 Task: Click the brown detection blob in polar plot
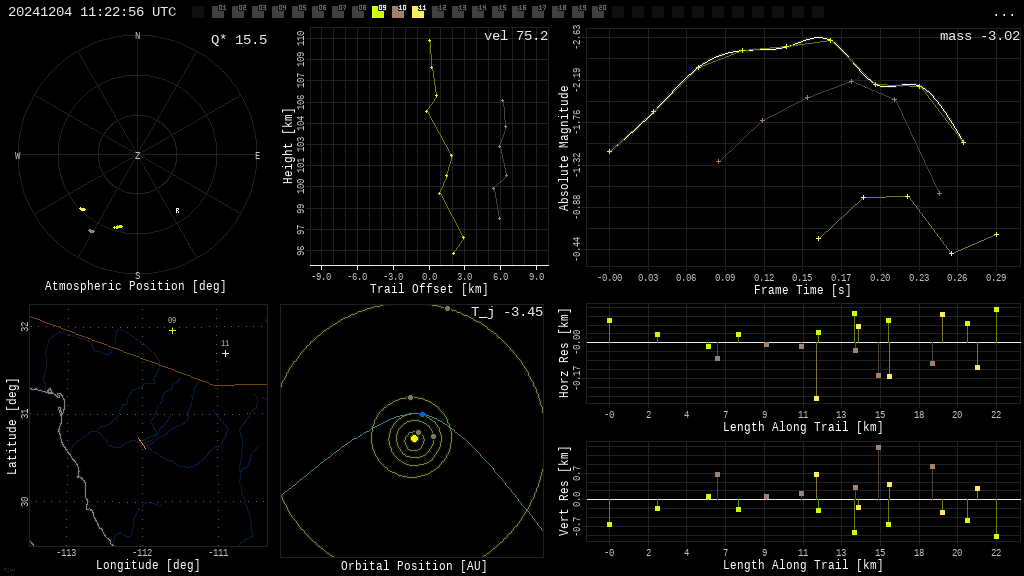[91, 231]
